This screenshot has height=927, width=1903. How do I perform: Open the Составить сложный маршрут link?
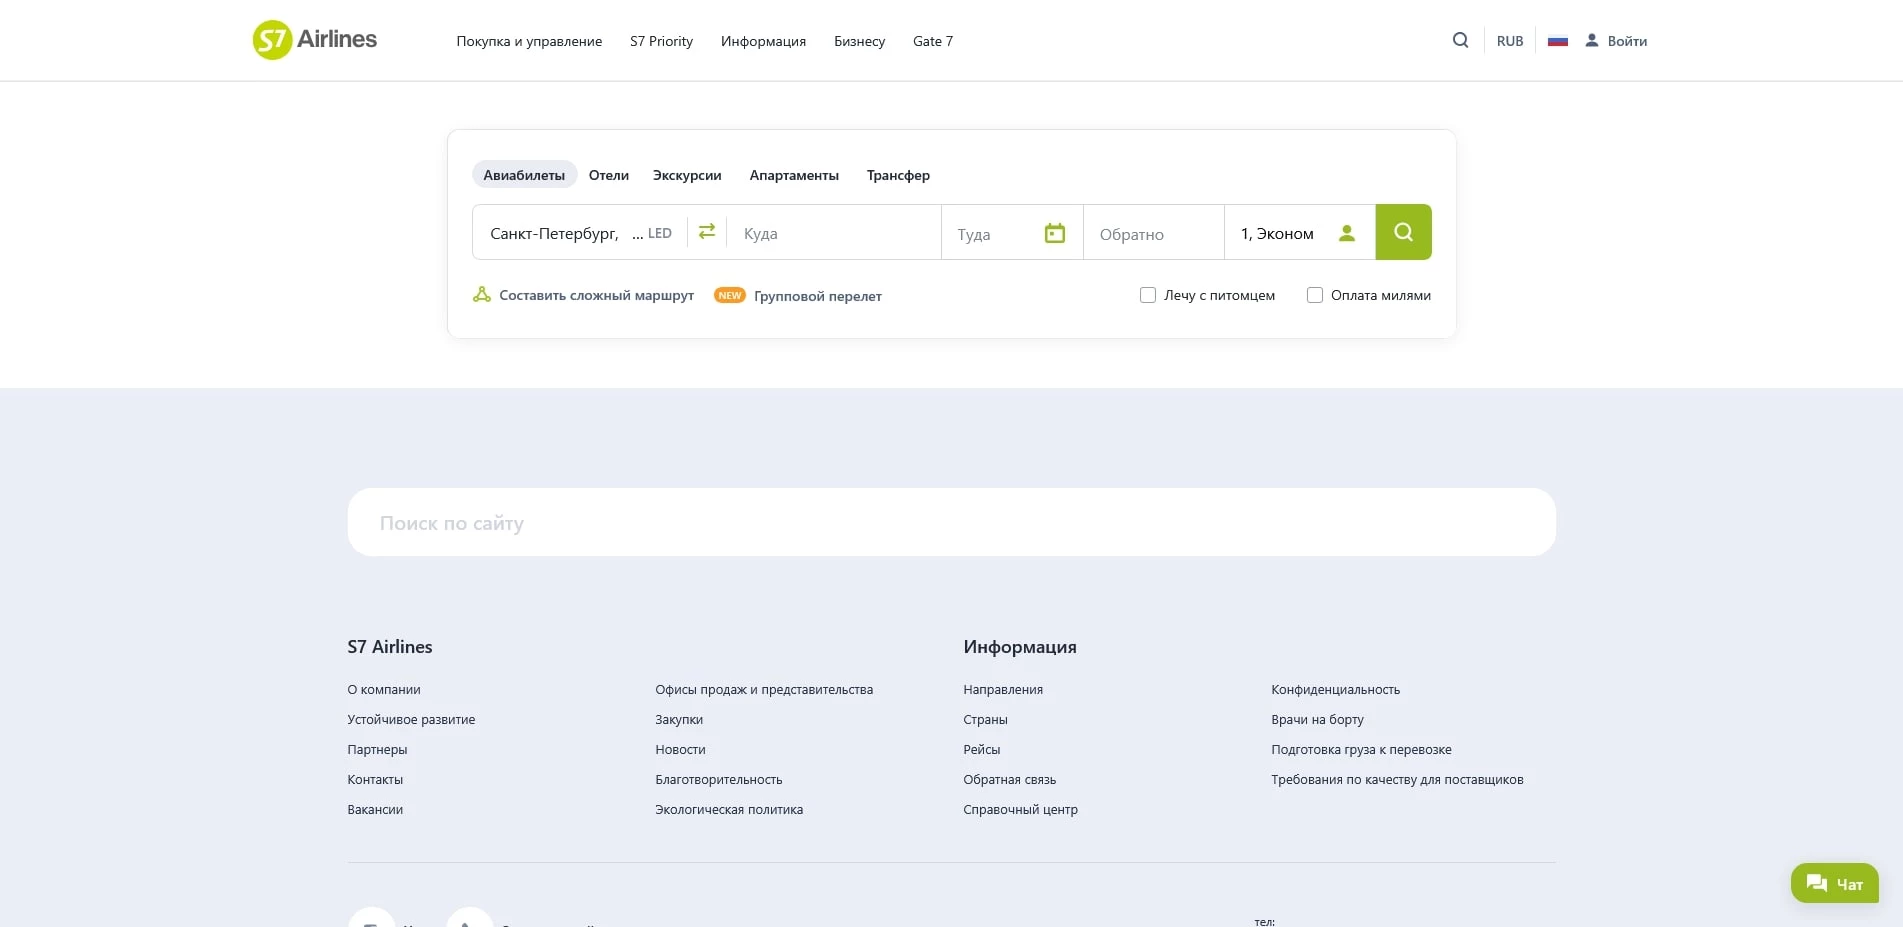coord(596,295)
